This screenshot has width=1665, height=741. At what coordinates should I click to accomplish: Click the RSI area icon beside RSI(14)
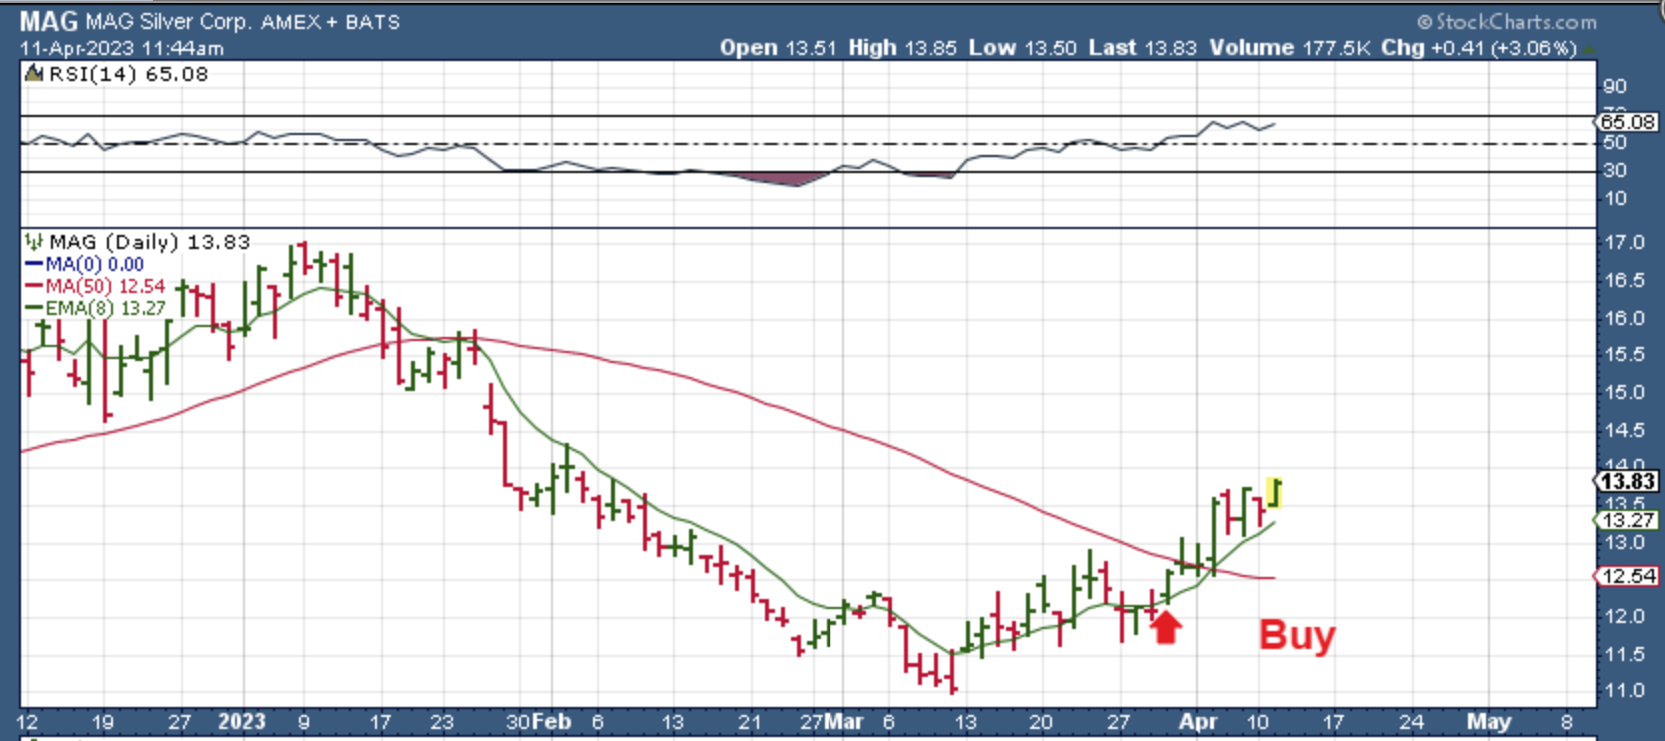[x=34, y=73]
